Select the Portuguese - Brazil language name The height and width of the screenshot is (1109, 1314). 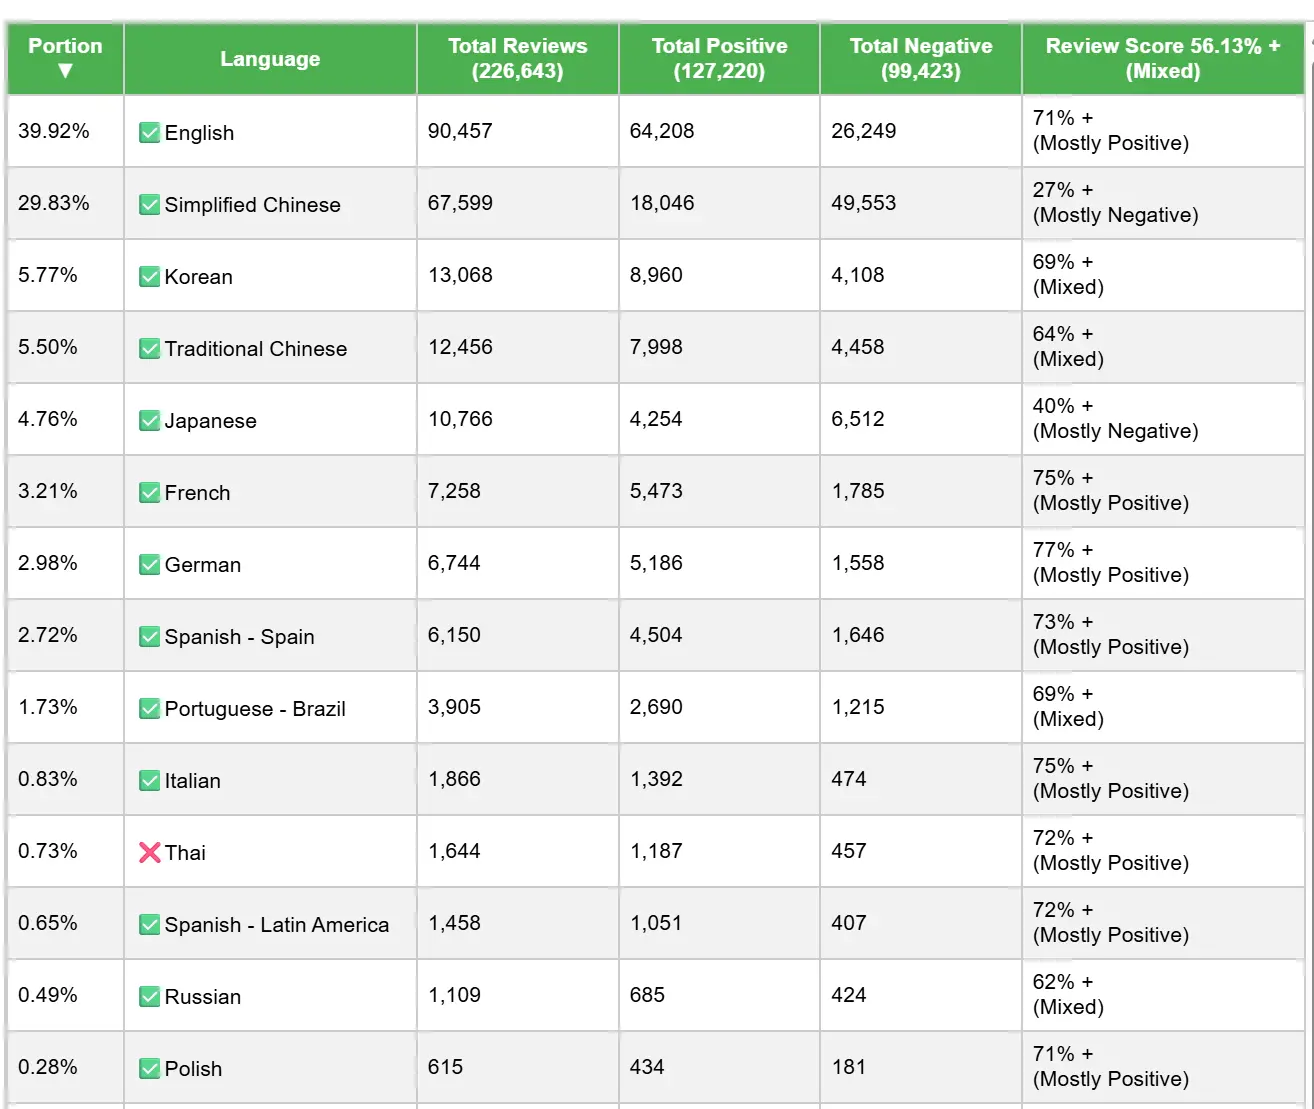[255, 709]
